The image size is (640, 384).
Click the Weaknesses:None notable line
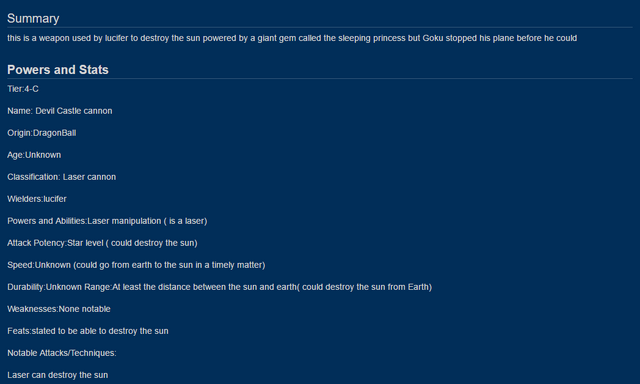point(59,309)
